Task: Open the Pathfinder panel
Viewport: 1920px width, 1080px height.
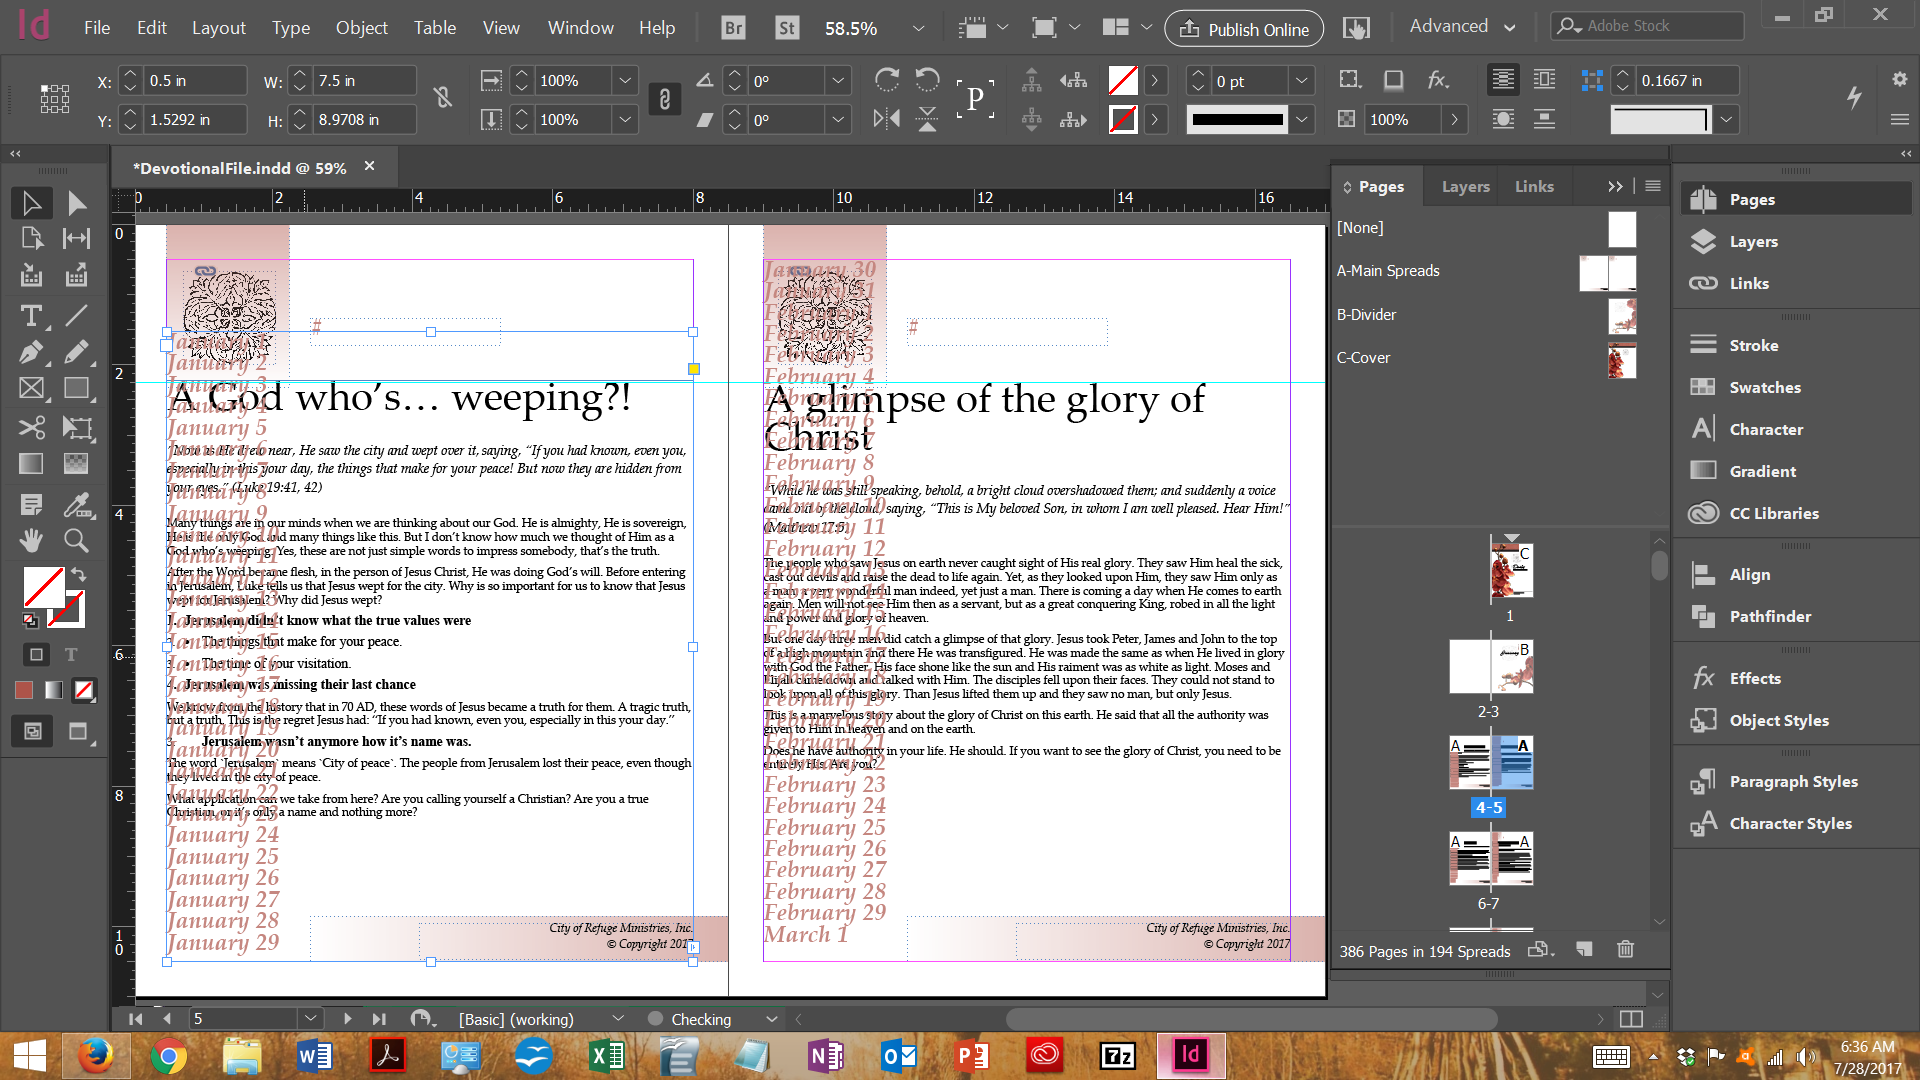Action: (x=1770, y=616)
